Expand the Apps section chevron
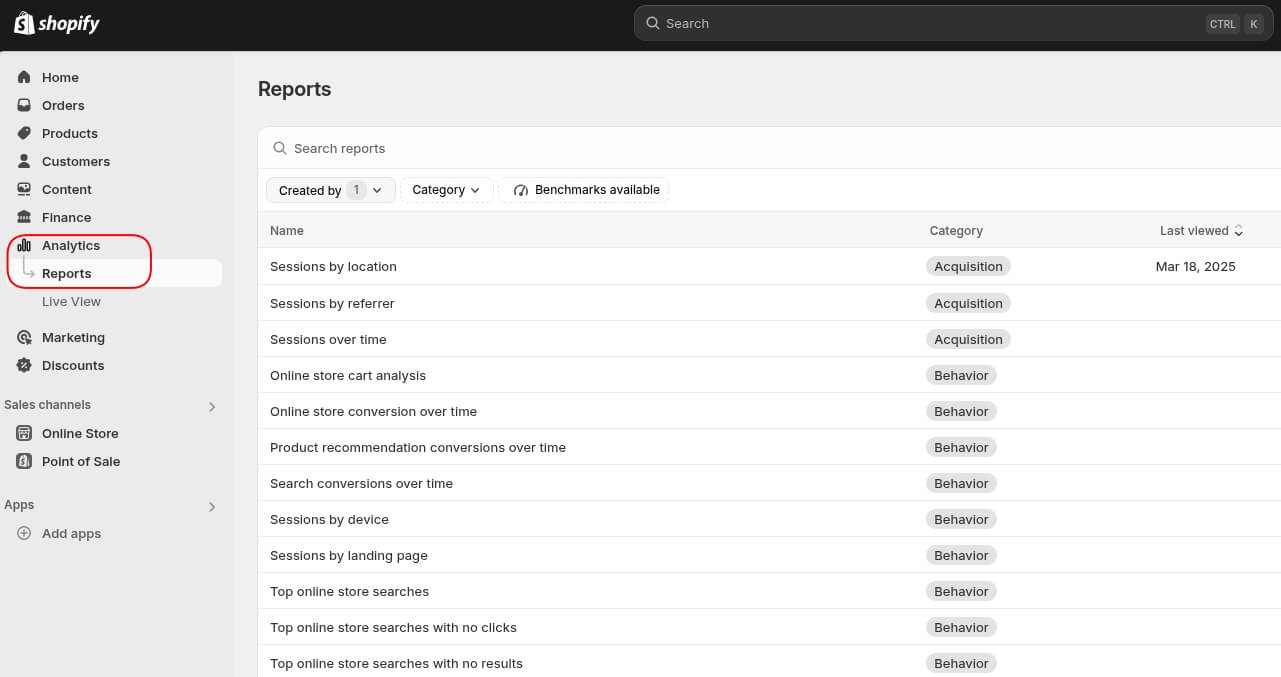Image resolution: width=1281 pixels, height=677 pixels. click(x=212, y=506)
